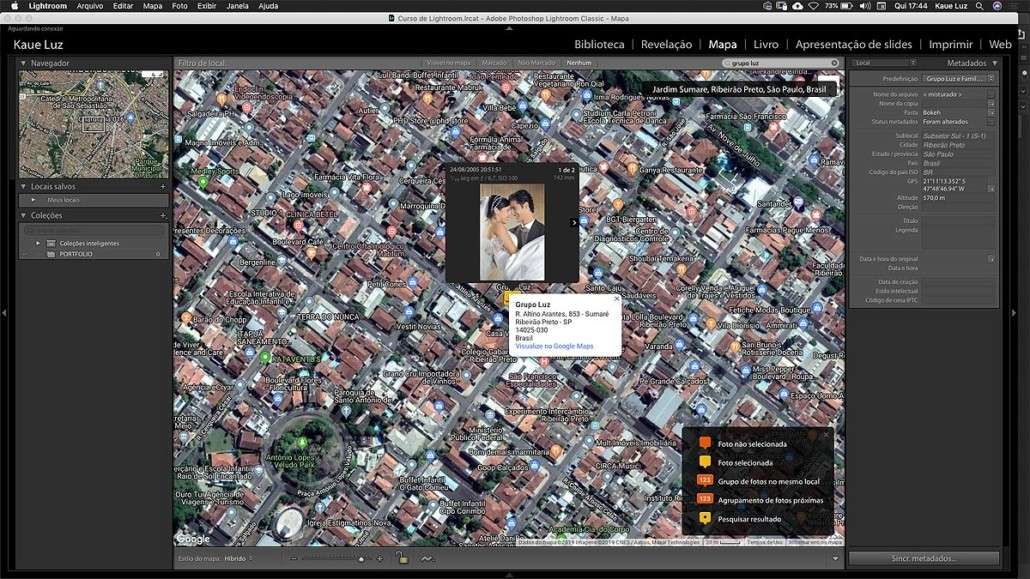The image size is (1030, 579).
Task: Hide the top module panel
Action: [x=509, y=28]
